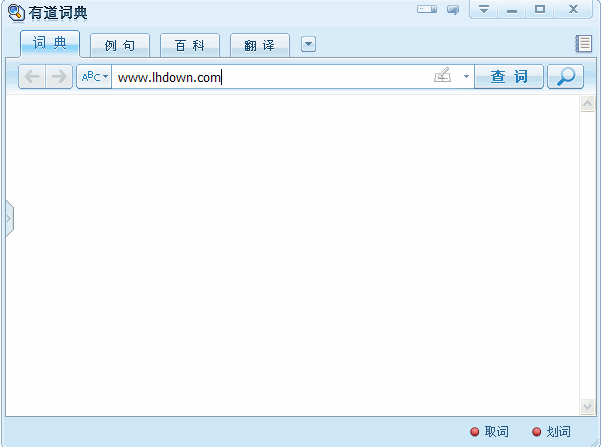Expand more tabs dropdown arrow

[308, 44]
